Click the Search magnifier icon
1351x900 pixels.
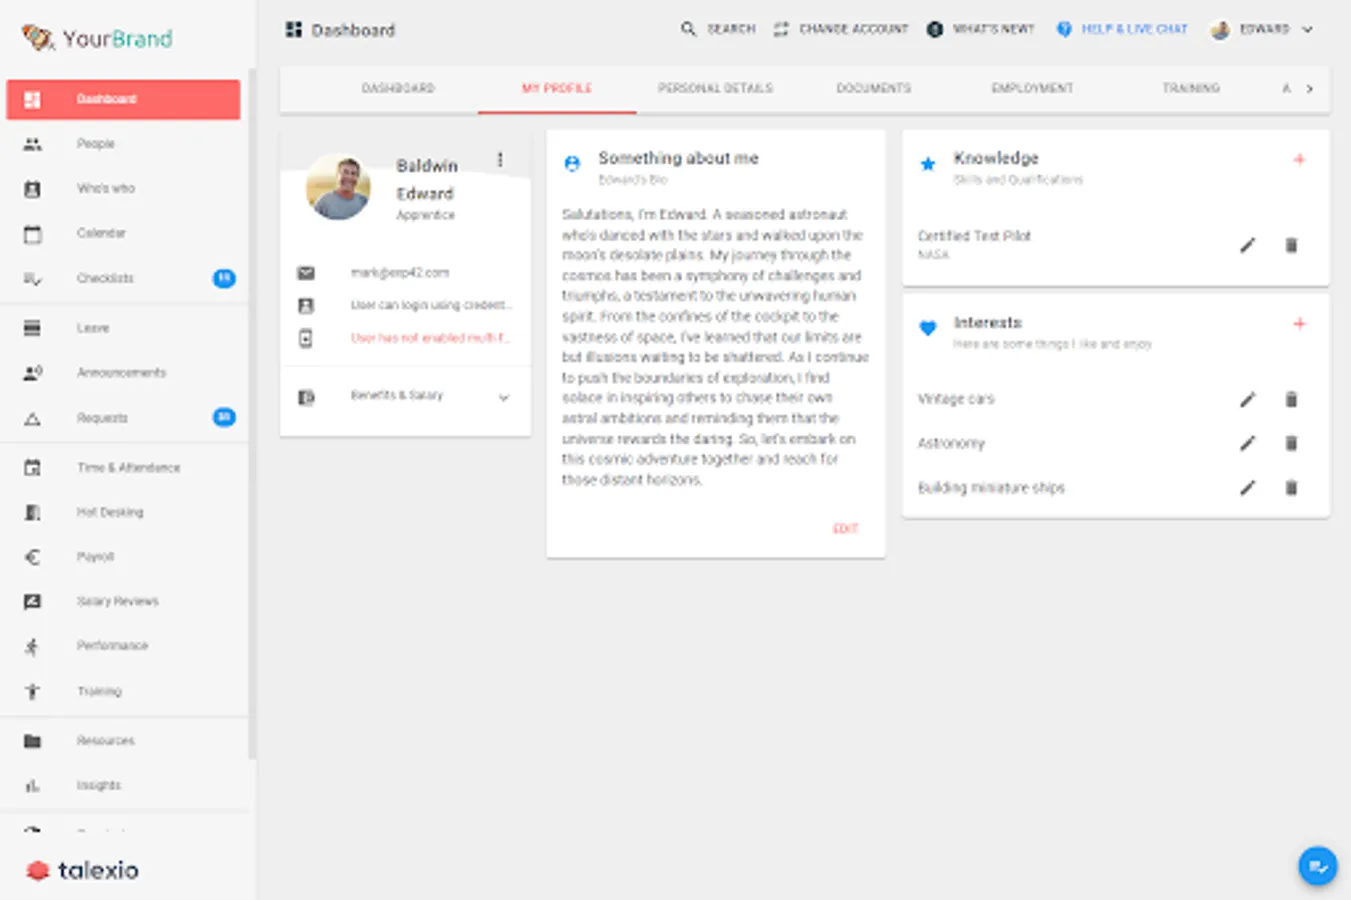(x=688, y=30)
